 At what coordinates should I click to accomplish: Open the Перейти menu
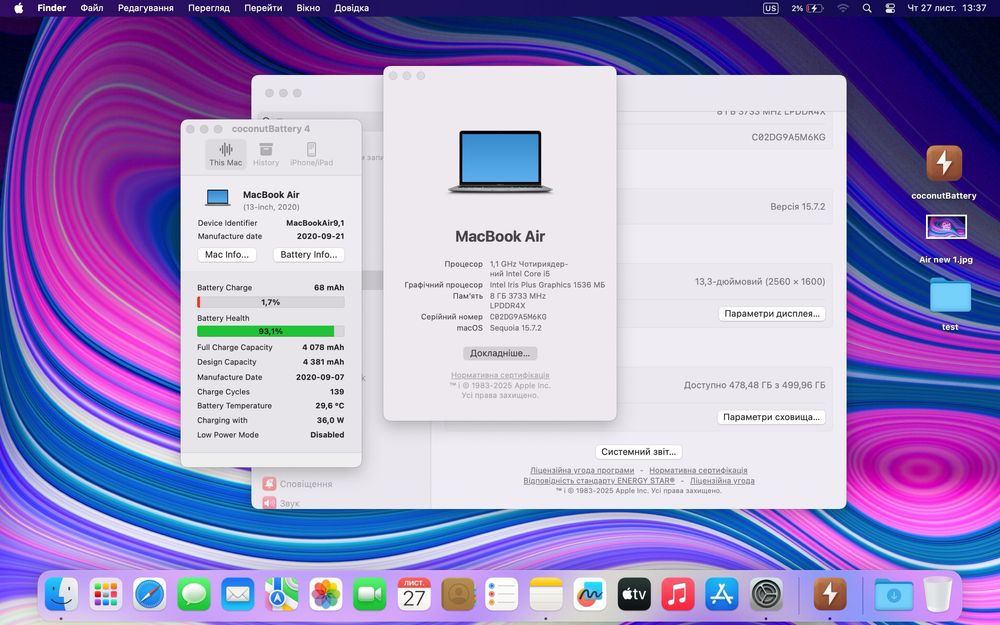tap(263, 8)
